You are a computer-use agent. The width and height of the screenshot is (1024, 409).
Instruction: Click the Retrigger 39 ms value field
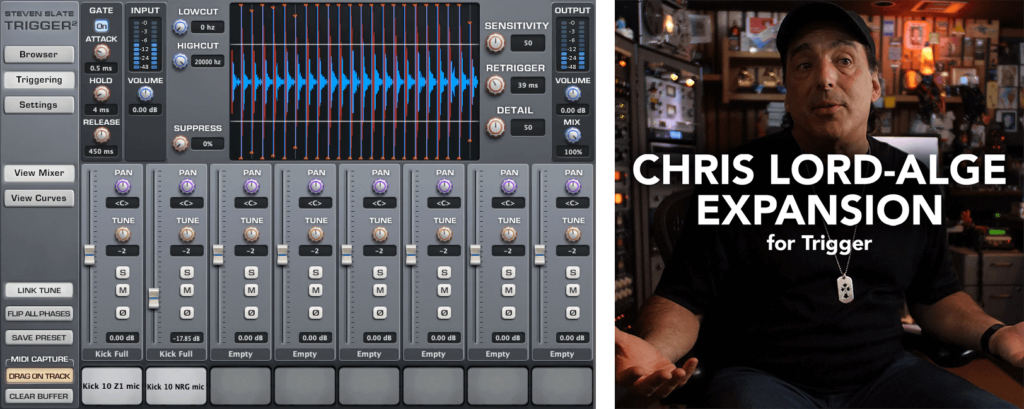528,86
